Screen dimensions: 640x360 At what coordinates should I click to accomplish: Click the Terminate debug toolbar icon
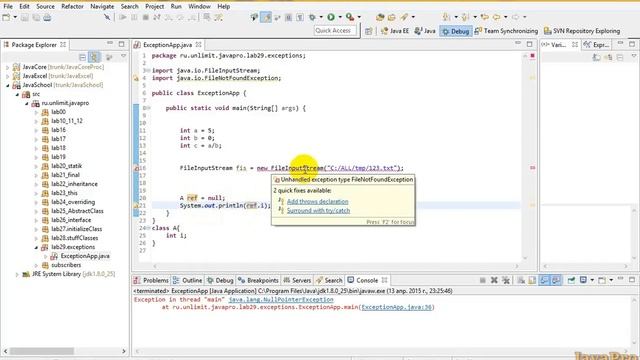pyautogui.click(x=145, y=17)
